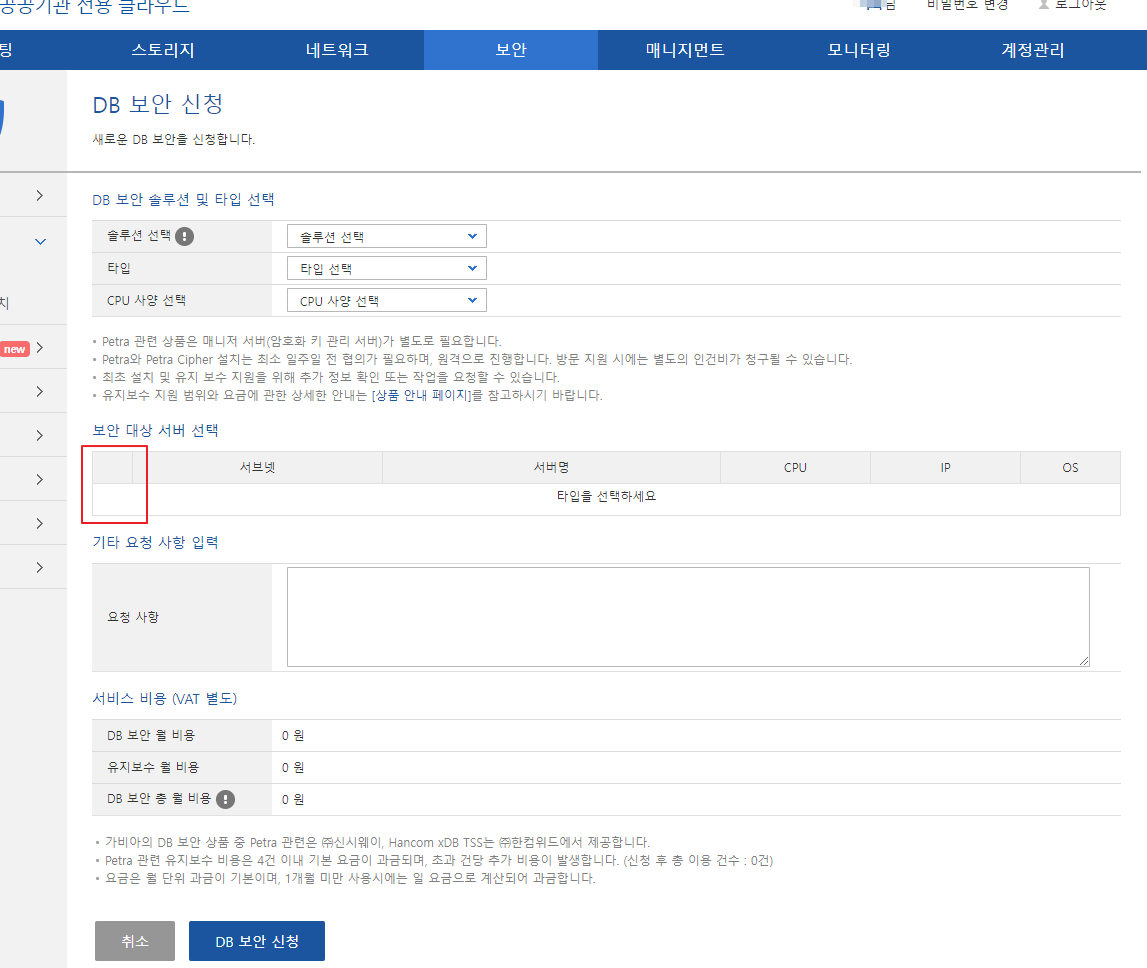This screenshot has width=1147, height=968.
Task: Click the info icon beside 솔루션 선택
Action: (184, 236)
